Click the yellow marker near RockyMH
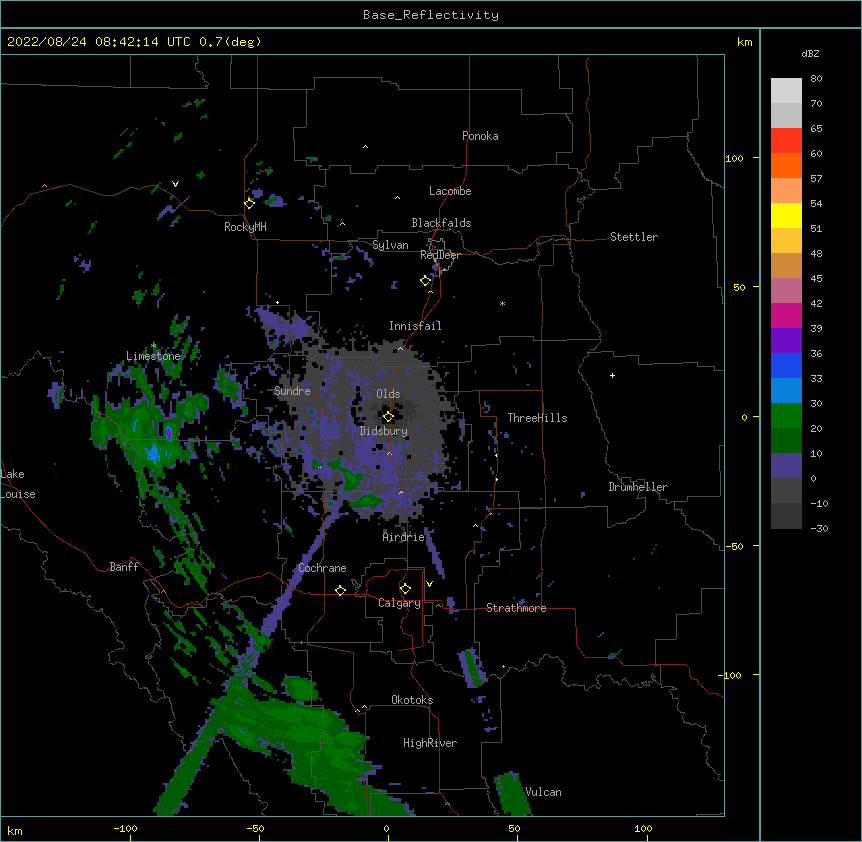 [x=250, y=203]
